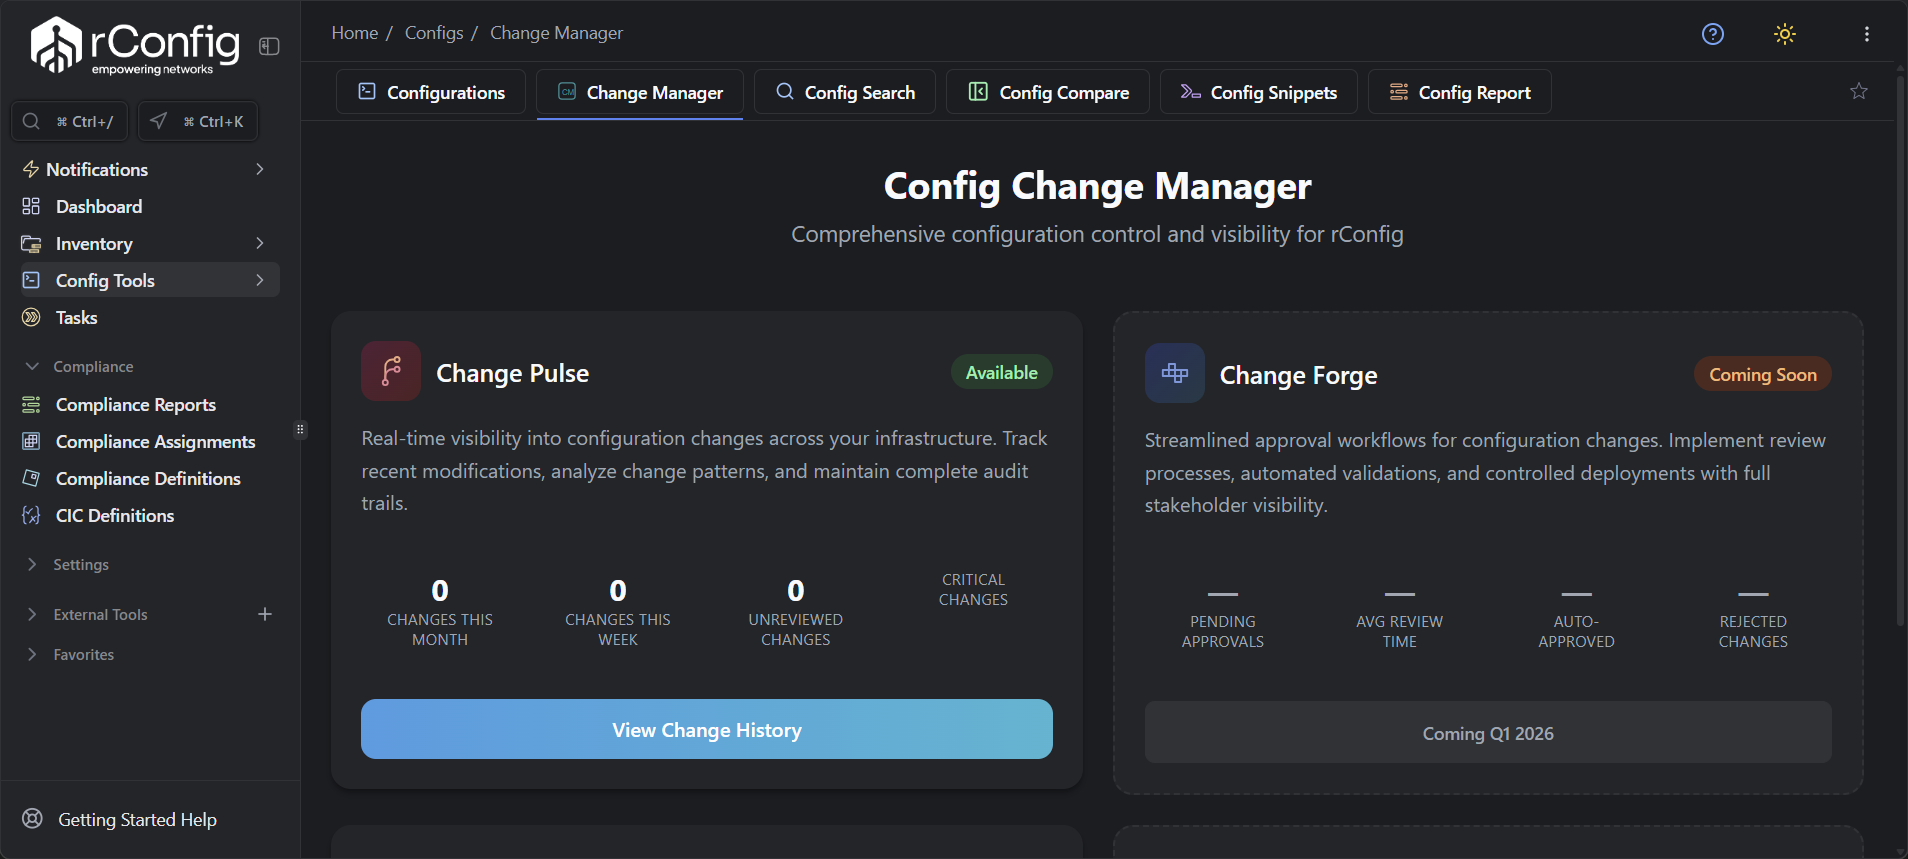Open Compliance Reports page
Viewport: 1908px width, 859px height.
coord(136,404)
